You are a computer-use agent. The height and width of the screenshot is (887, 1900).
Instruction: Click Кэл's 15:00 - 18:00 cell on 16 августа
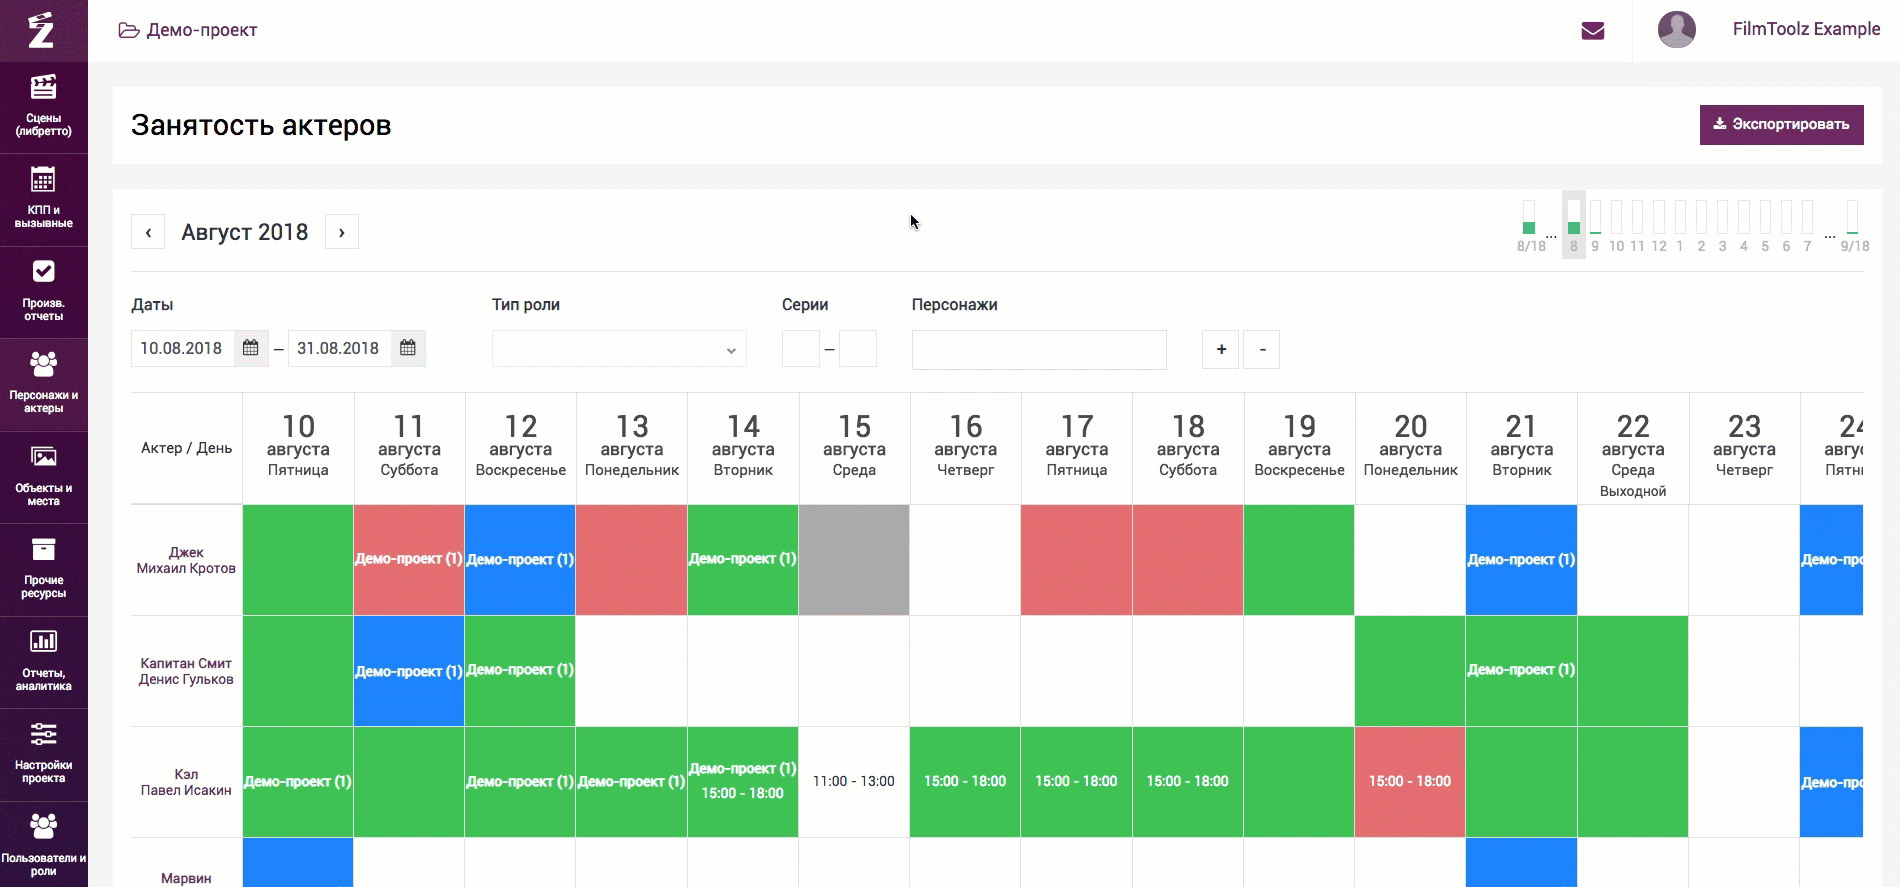click(965, 782)
